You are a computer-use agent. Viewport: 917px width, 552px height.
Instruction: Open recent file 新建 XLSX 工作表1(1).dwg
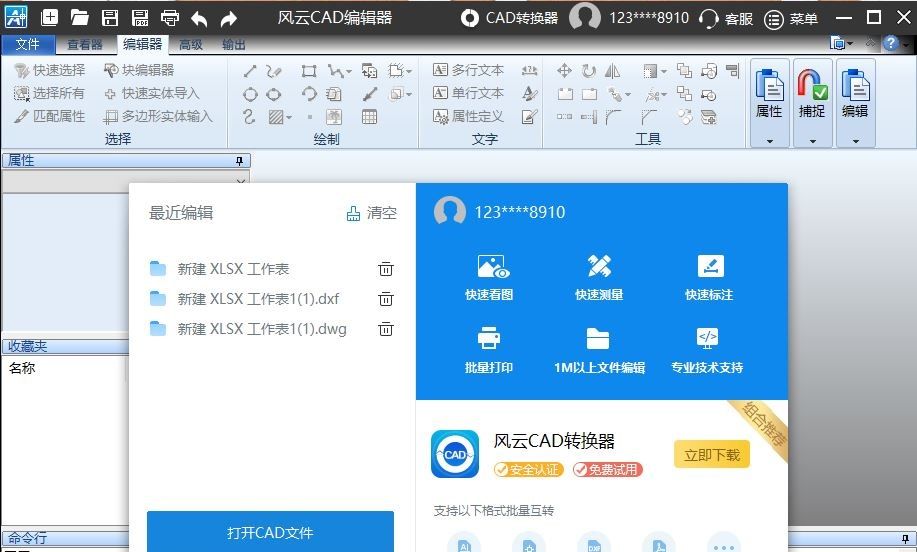tap(261, 329)
